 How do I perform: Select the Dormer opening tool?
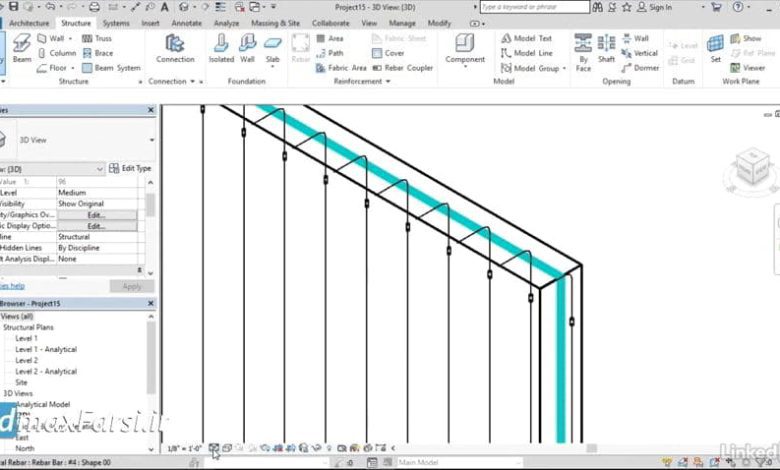[640, 68]
